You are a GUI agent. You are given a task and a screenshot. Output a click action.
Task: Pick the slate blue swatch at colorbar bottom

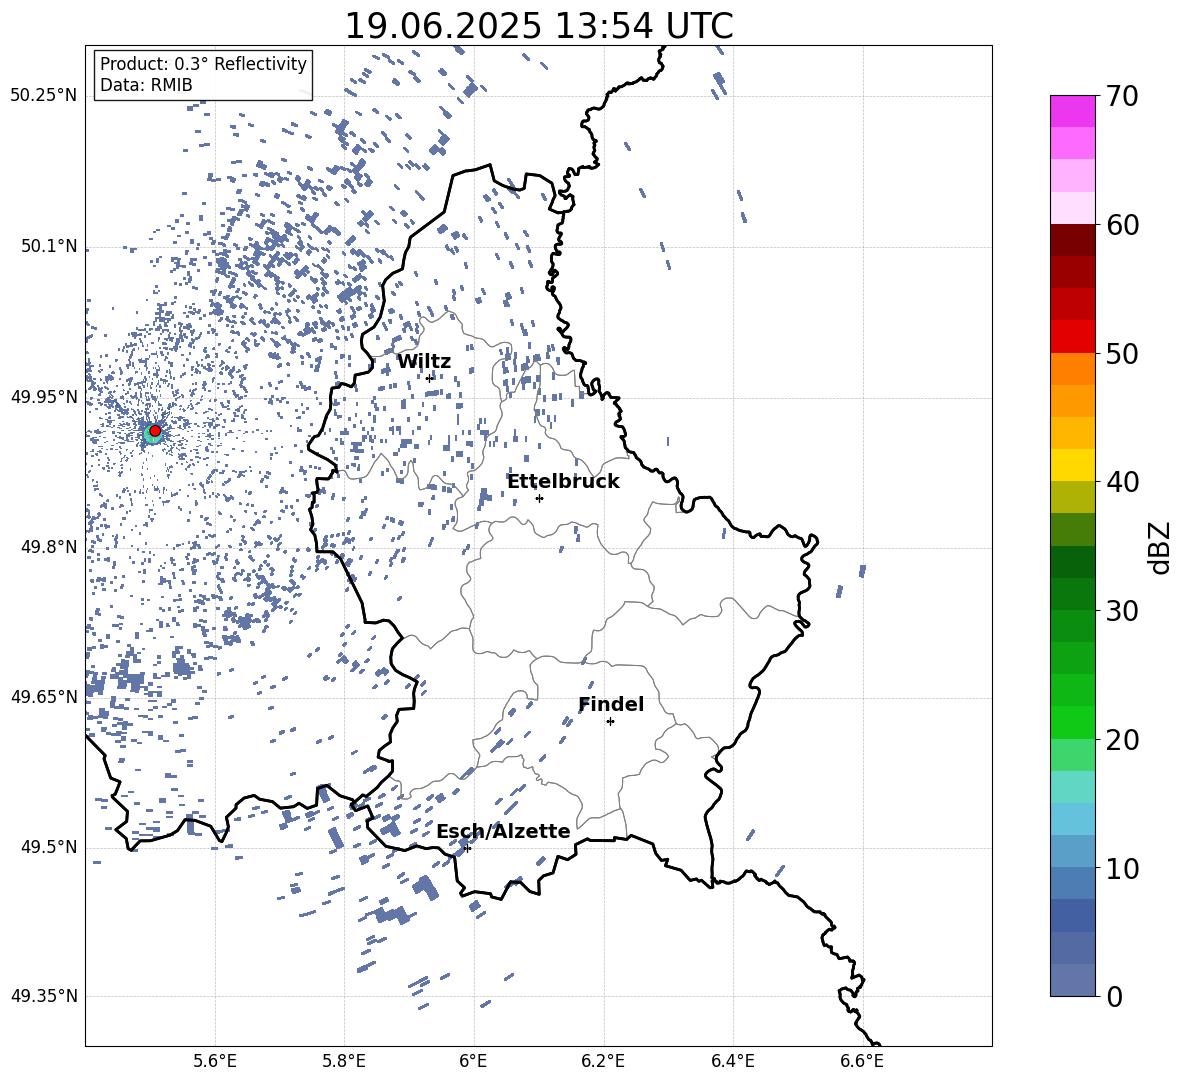click(x=1073, y=980)
